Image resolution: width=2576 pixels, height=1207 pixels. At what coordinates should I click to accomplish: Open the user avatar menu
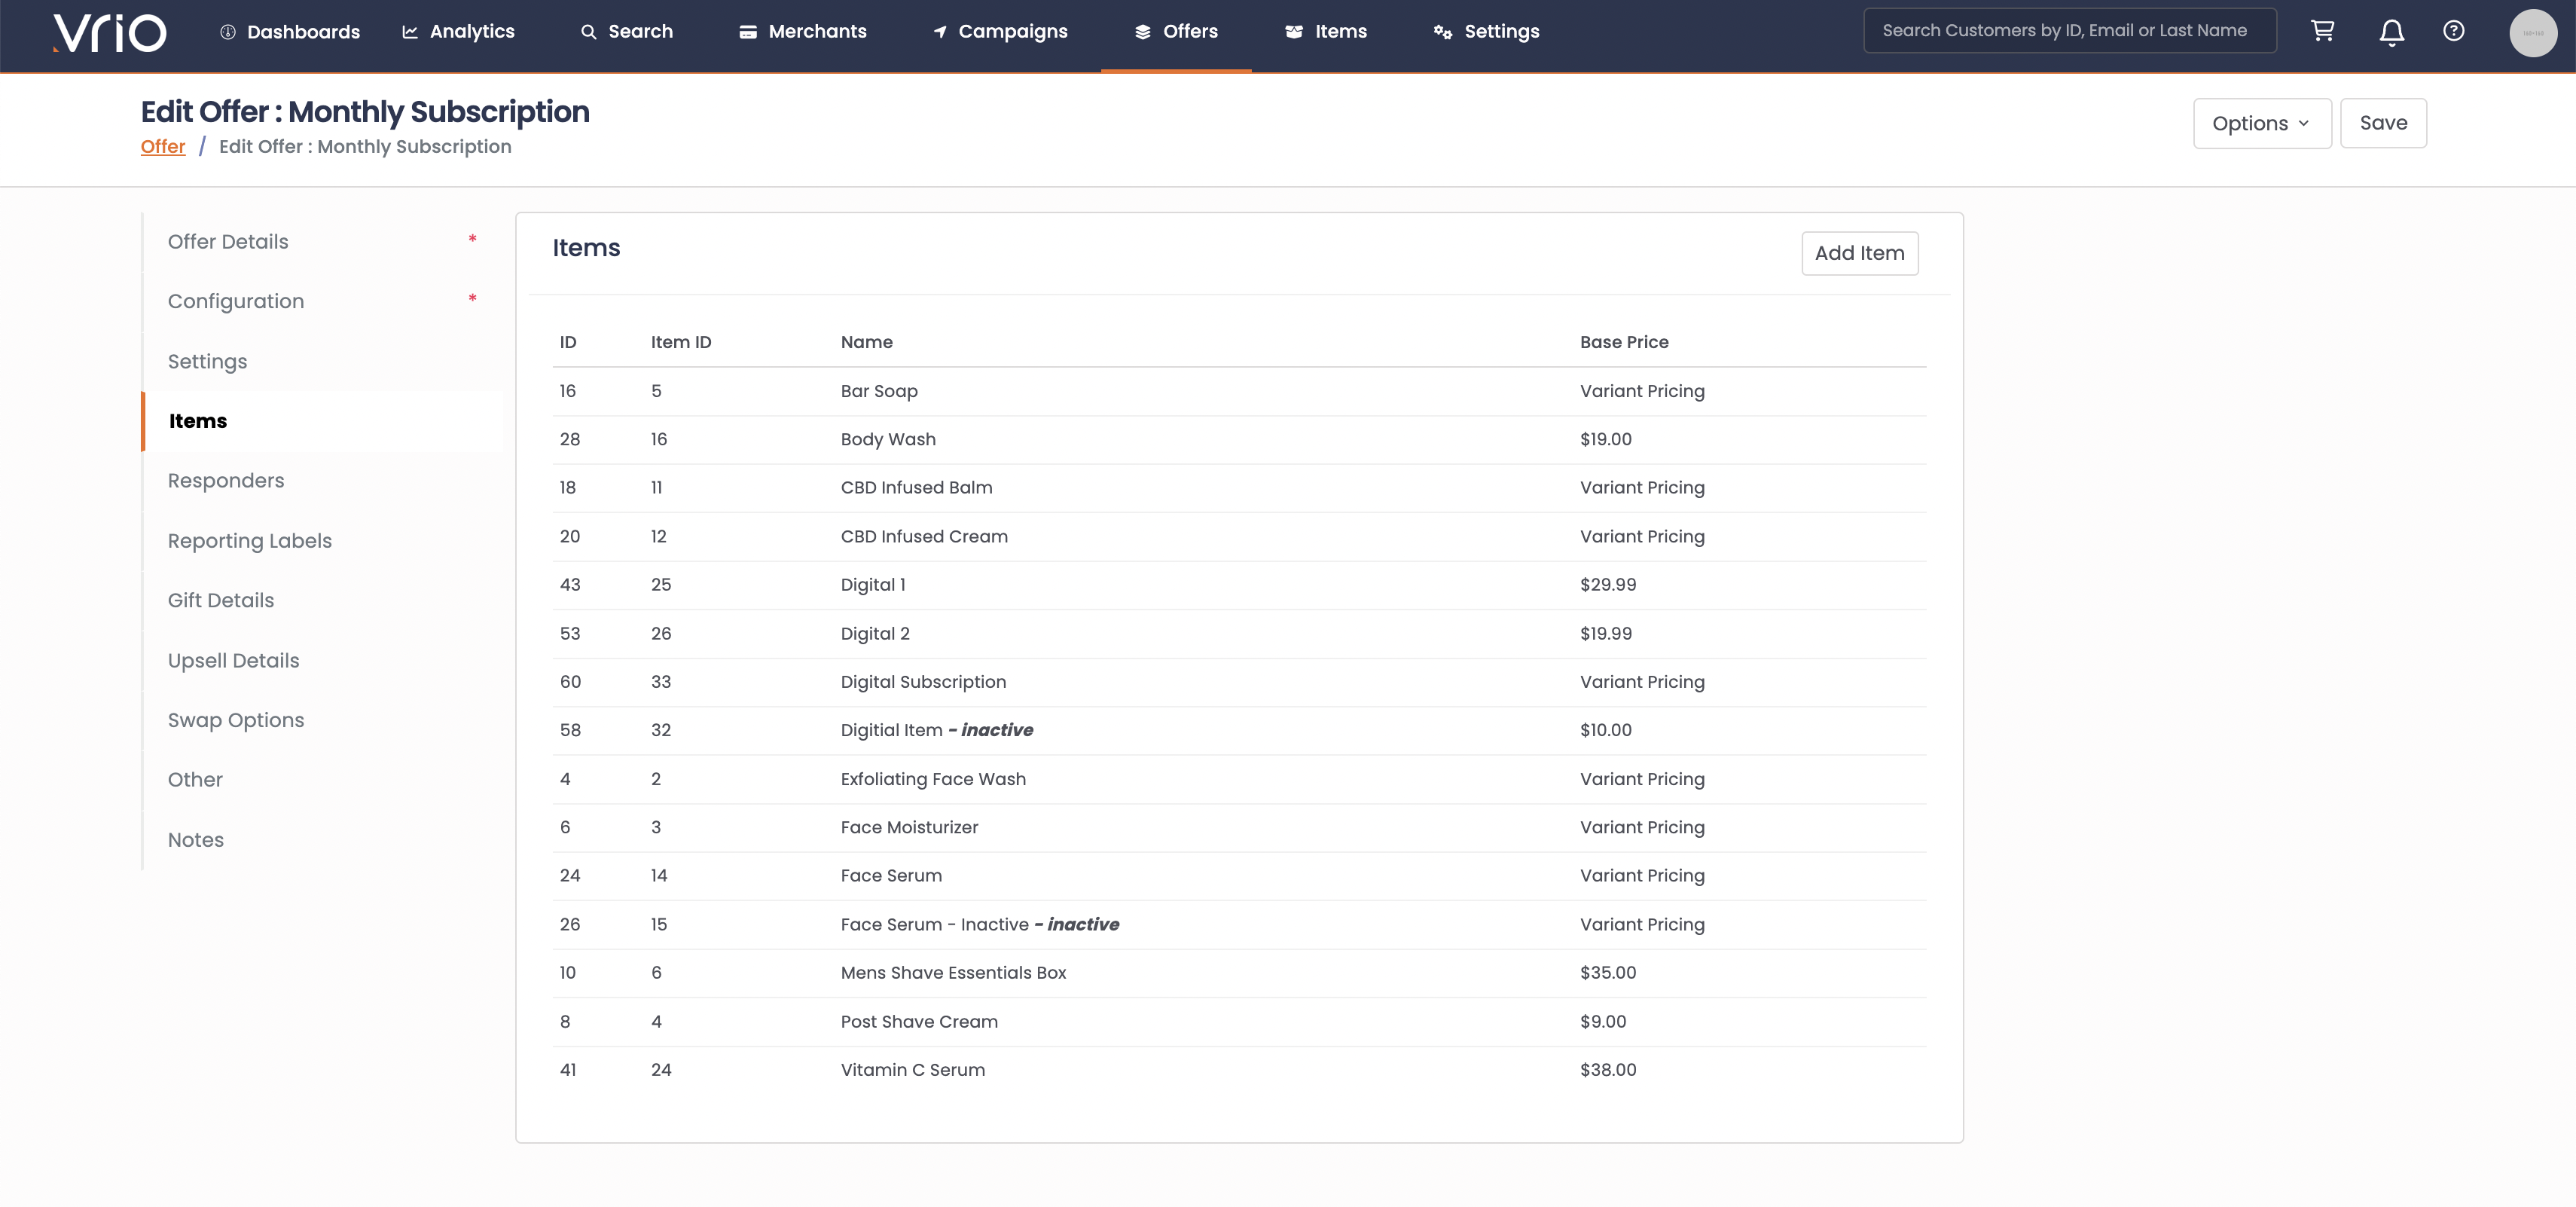click(2533, 33)
